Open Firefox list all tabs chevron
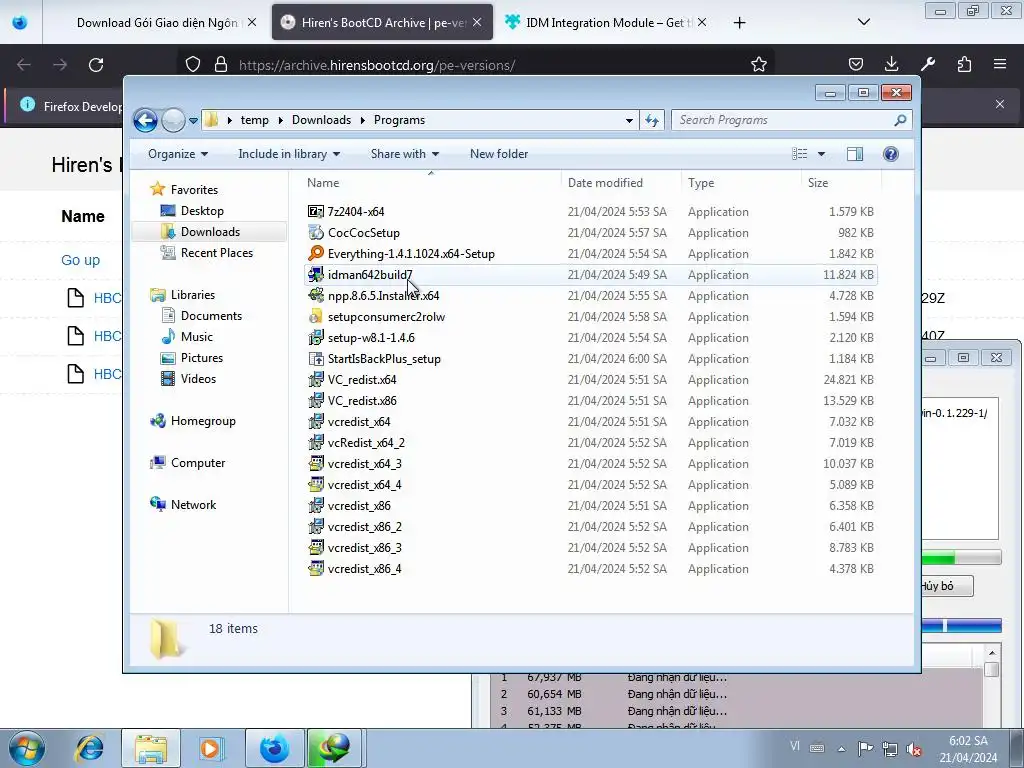The height and width of the screenshot is (768, 1024). coord(863,22)
